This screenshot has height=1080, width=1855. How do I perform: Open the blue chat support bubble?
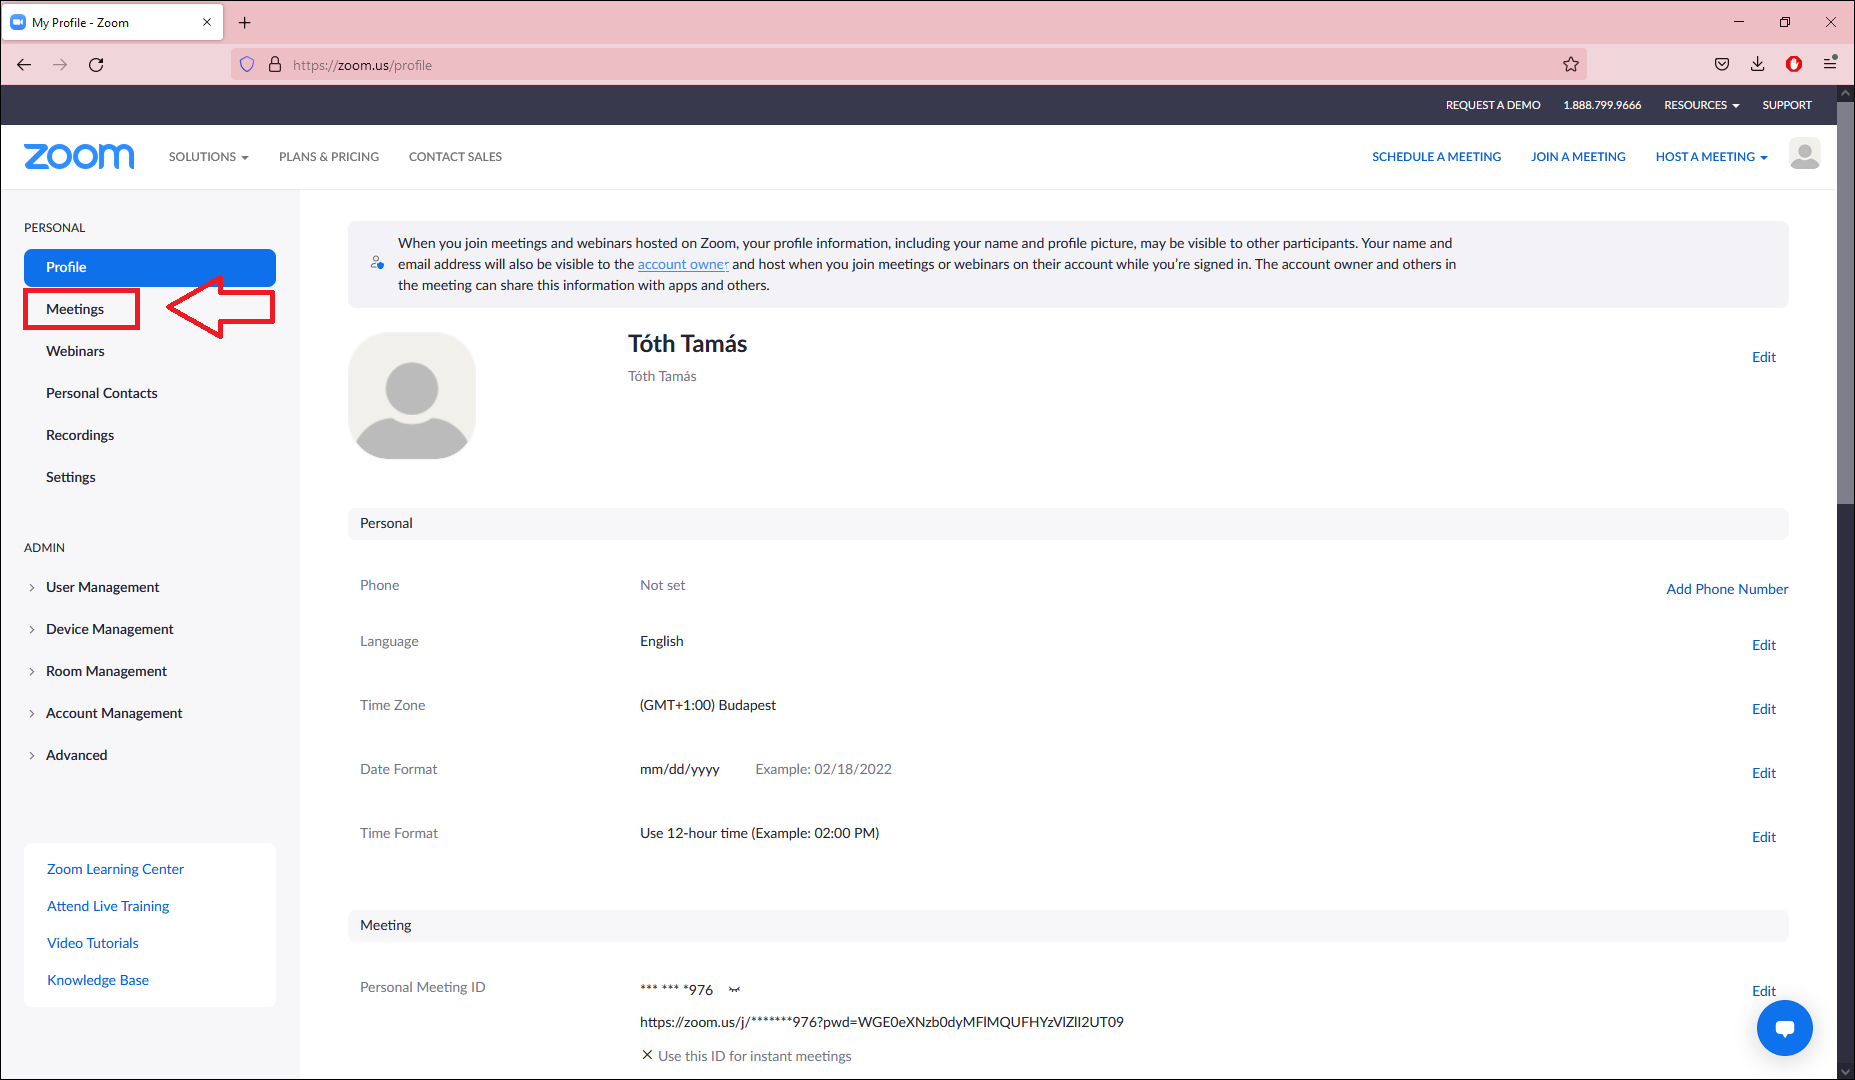pos(1784,1027)
